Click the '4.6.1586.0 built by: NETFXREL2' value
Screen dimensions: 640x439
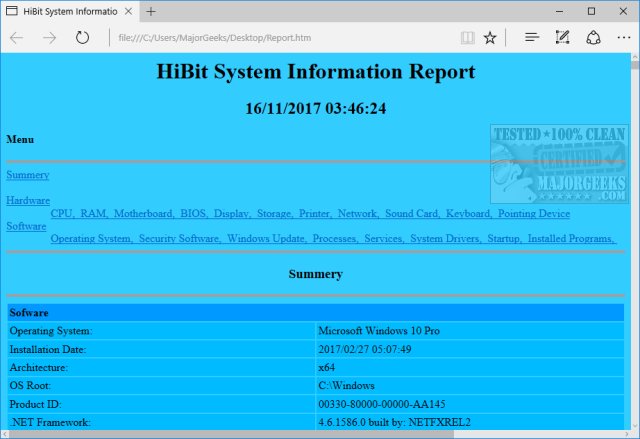394,422
